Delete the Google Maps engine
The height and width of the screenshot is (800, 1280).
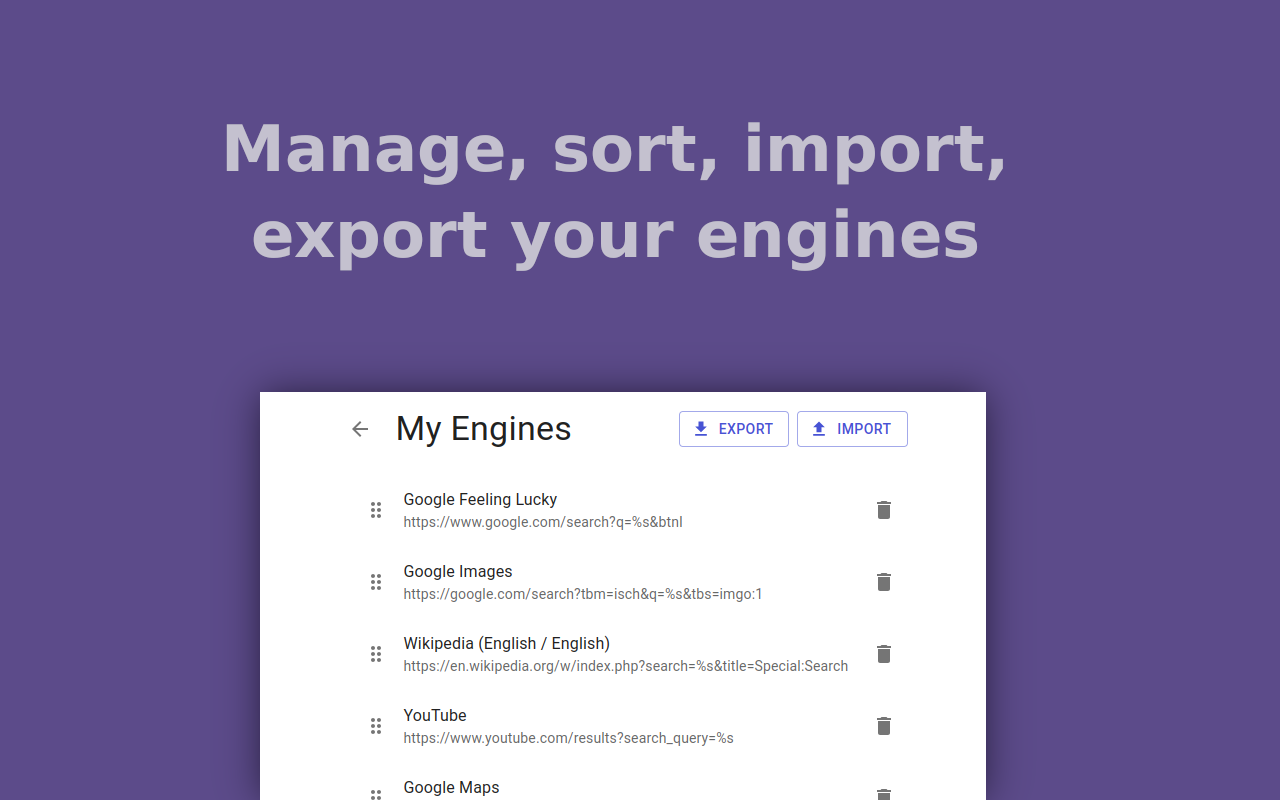[883, 794]
